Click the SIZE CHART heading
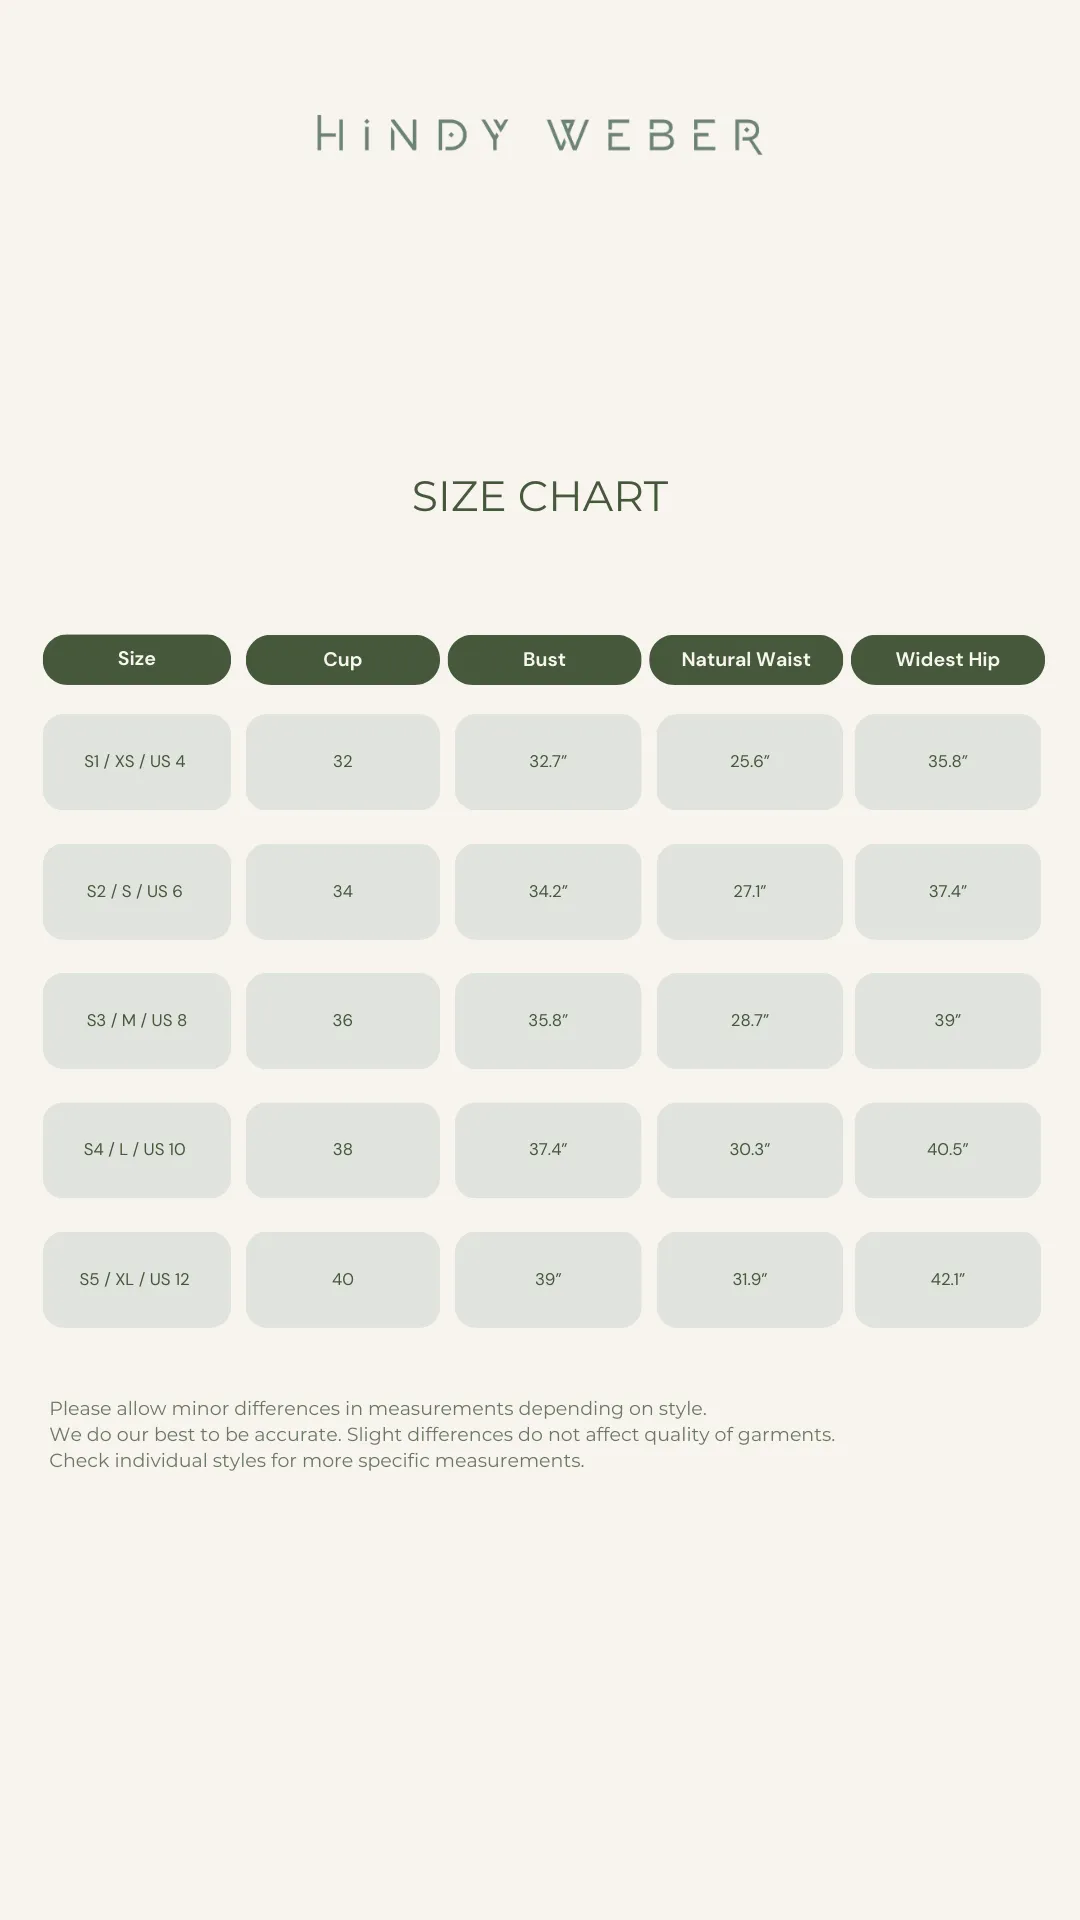This screenshot has height=1920, width=1080. pyautogui.click(x=540, y=497)
